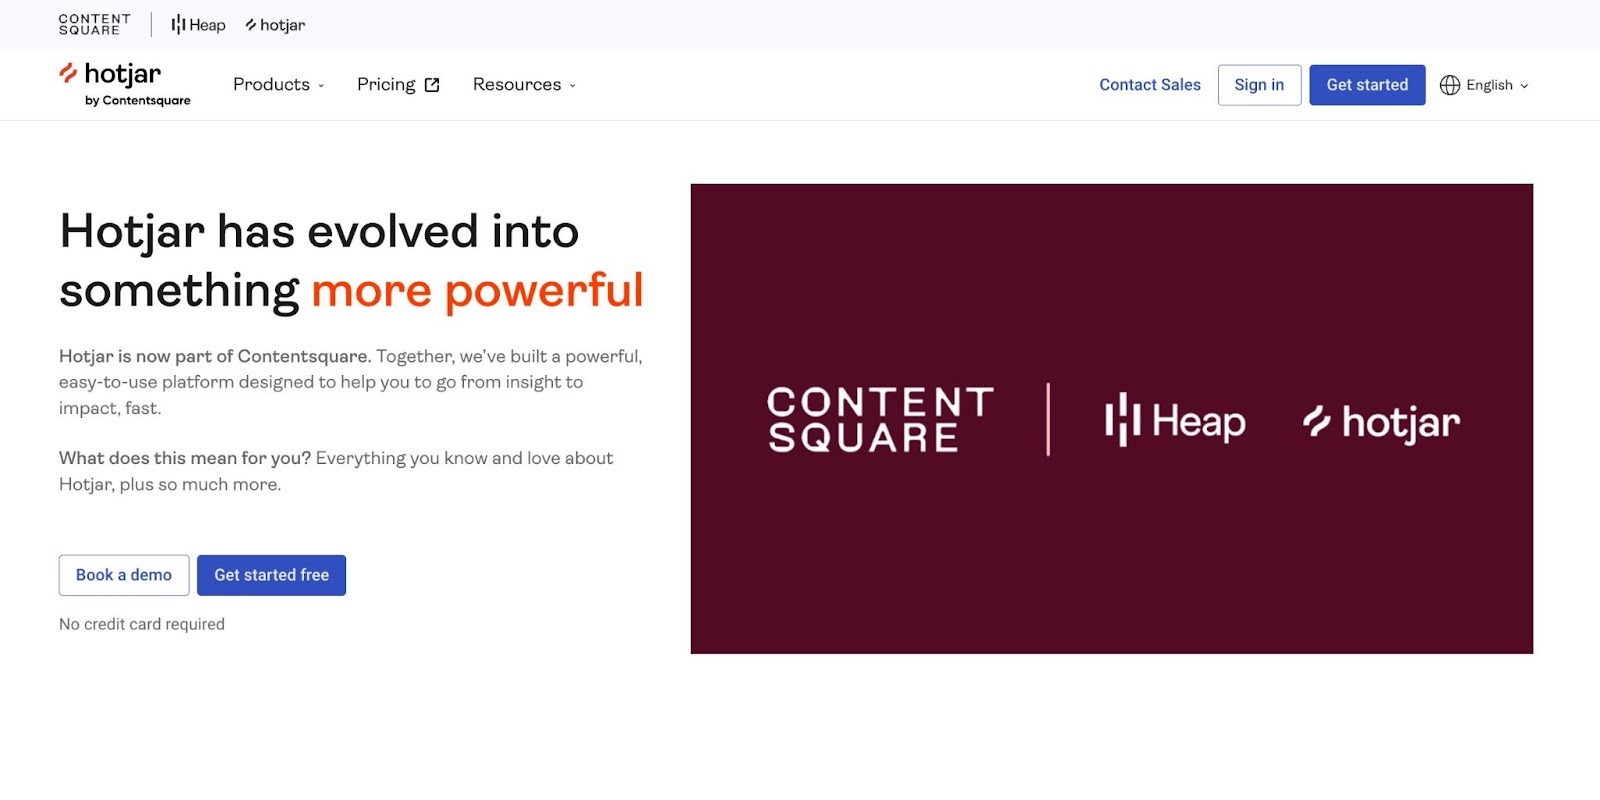
Task: Click the small hotjar logo in top bar
Action: coord(275,25)
